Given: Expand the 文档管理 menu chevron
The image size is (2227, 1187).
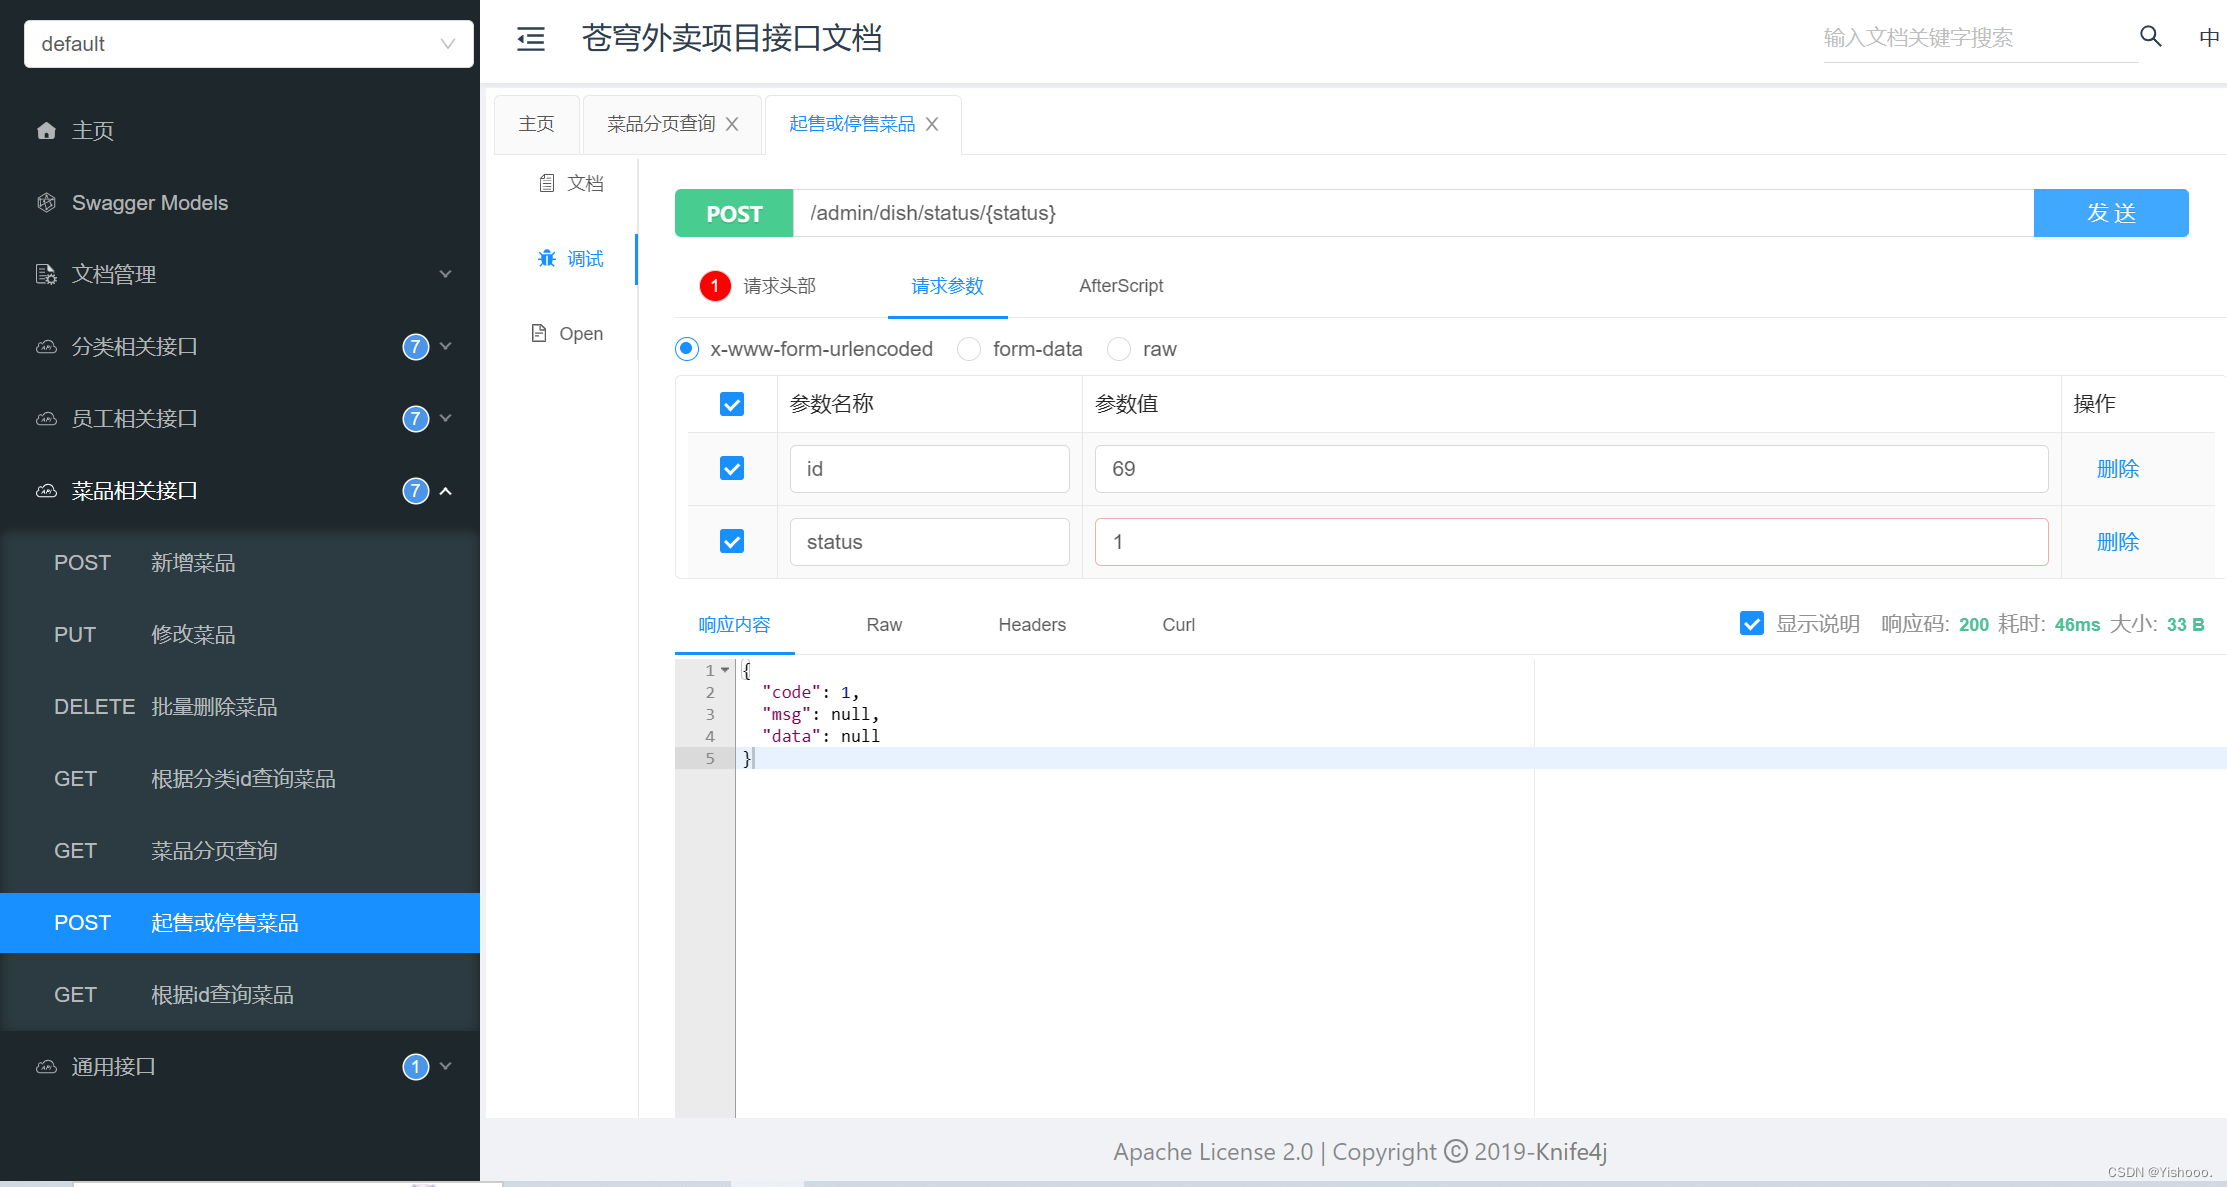Looking at the screenshot, I should pos(446,274).
